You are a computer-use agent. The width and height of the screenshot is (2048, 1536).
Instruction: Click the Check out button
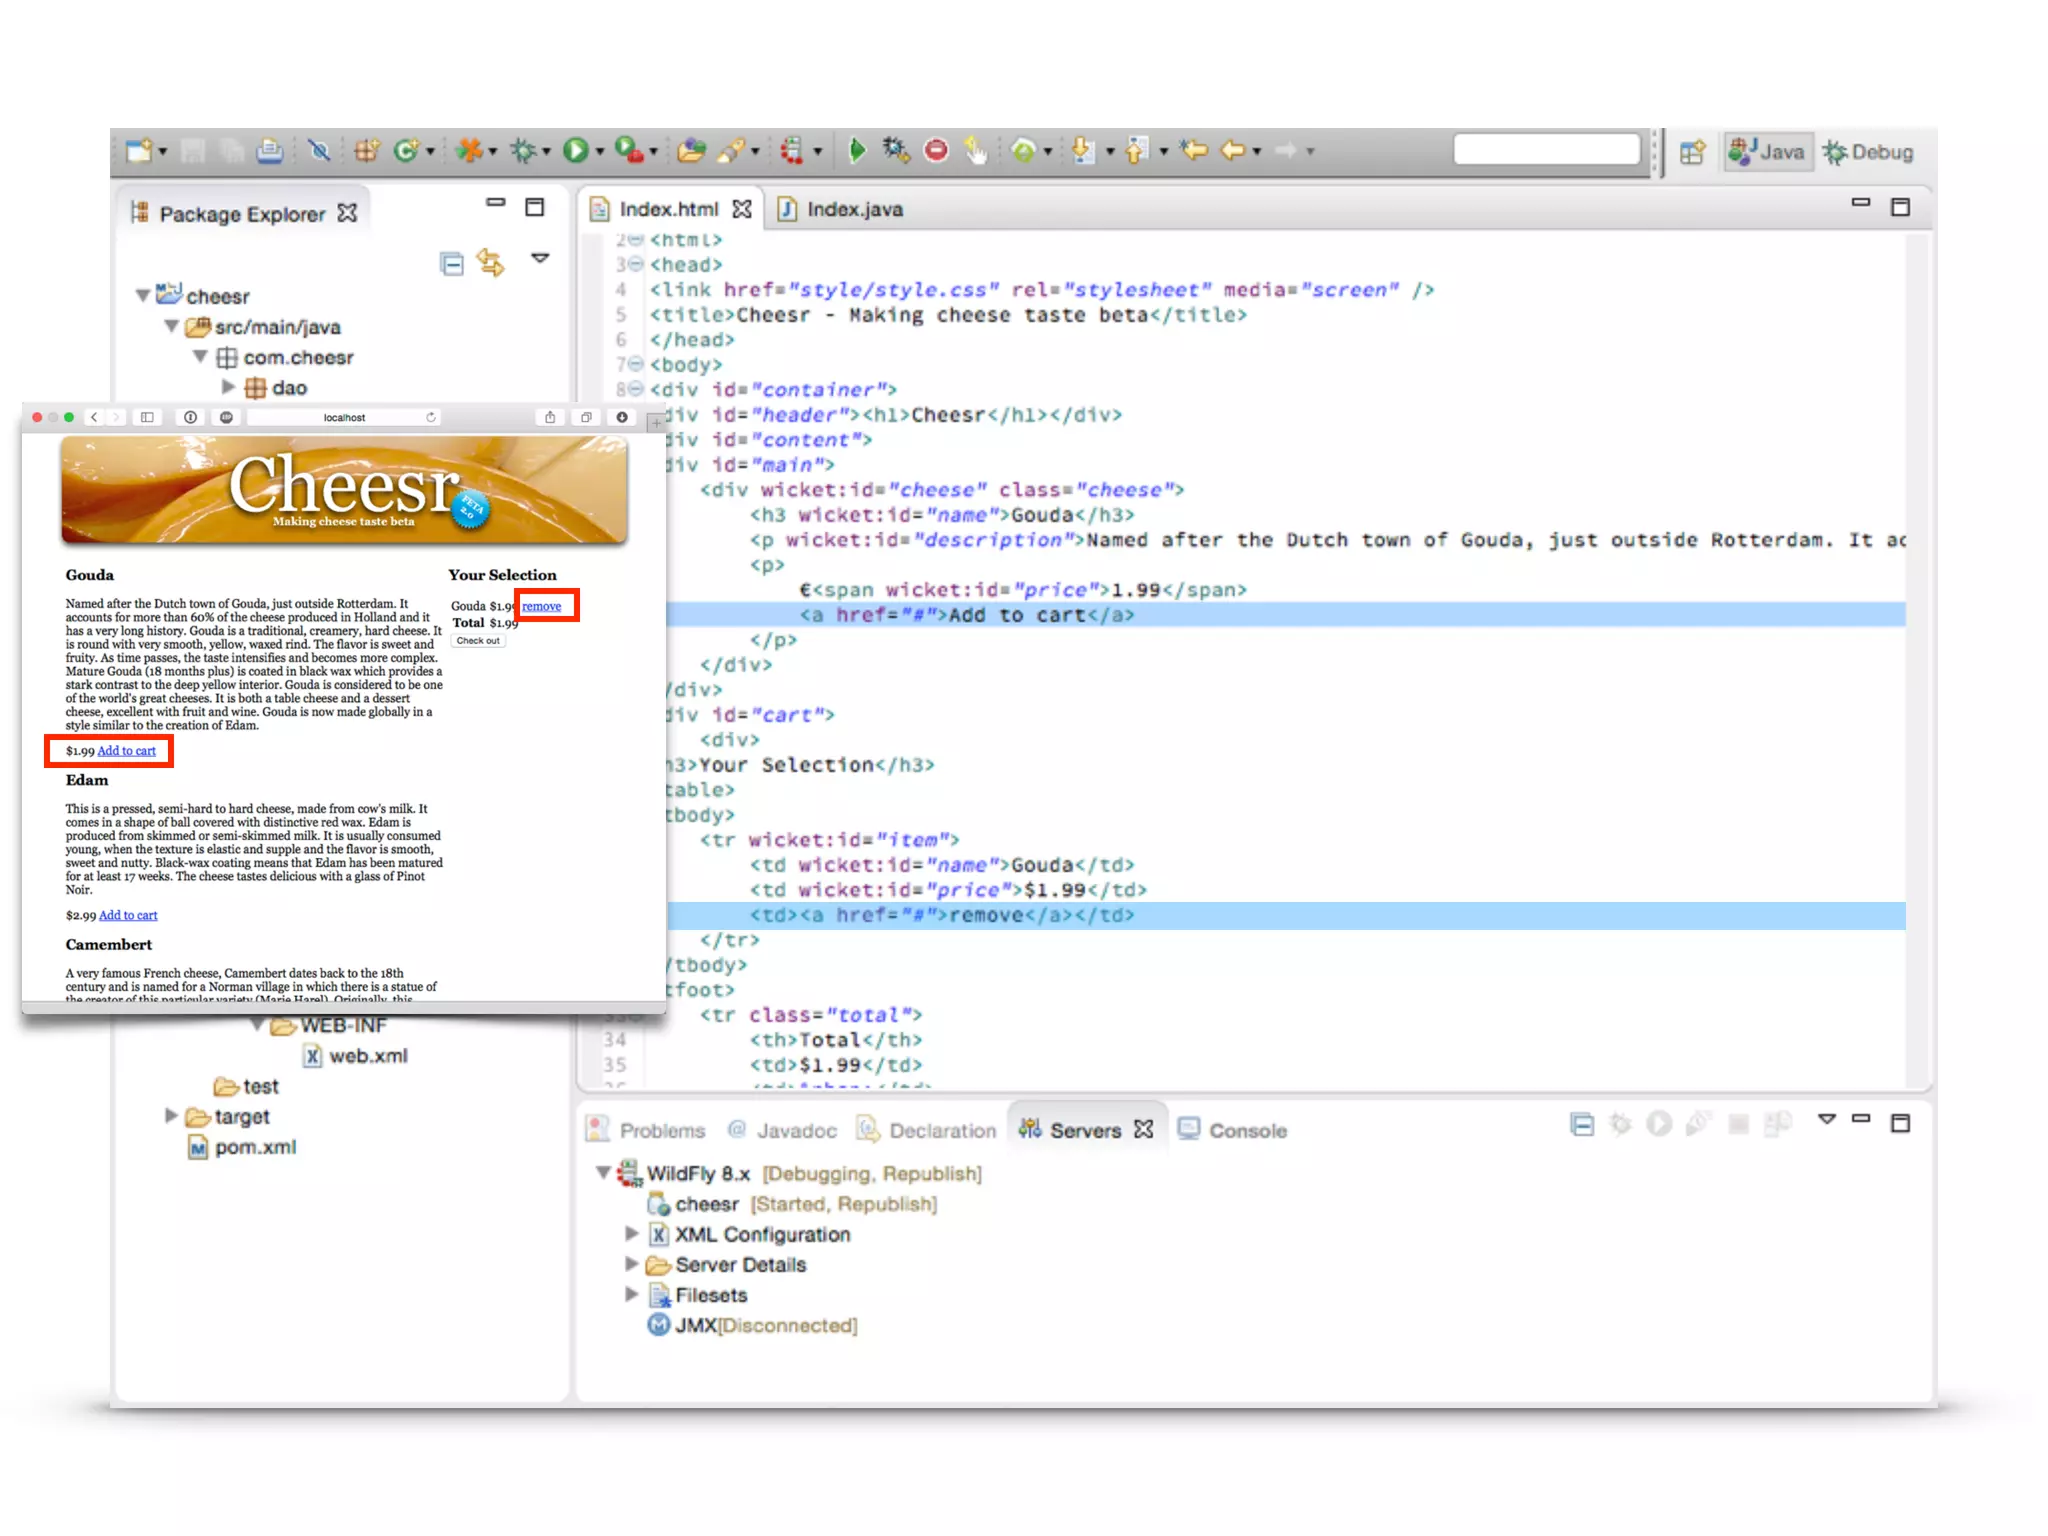(x=478, y=641)
